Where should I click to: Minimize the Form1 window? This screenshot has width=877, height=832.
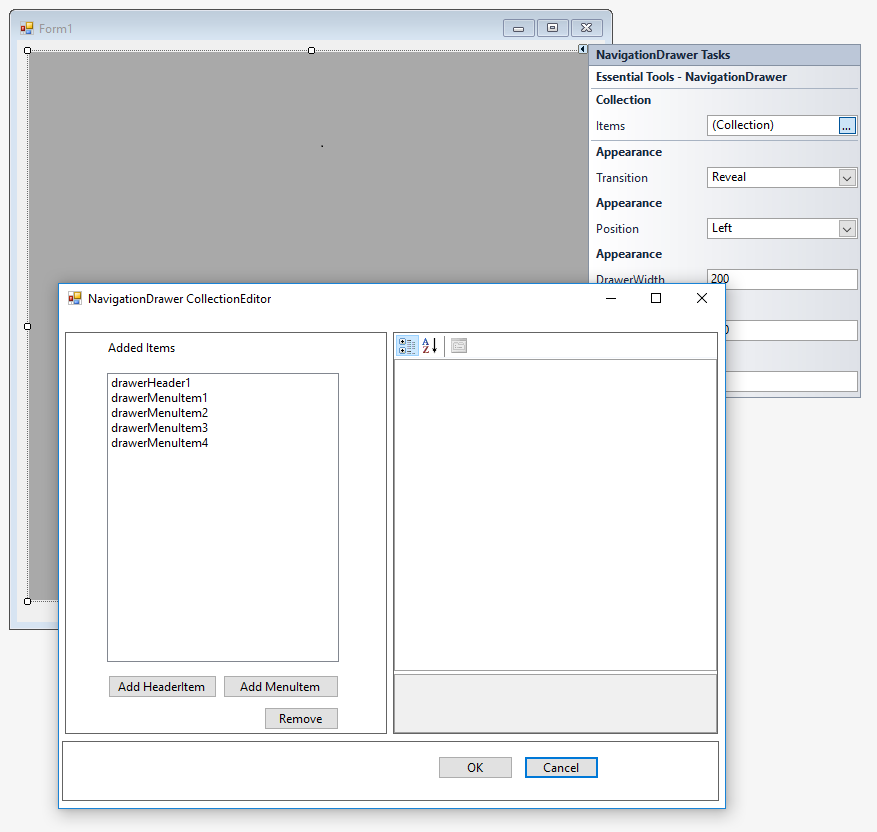(518, 28)
